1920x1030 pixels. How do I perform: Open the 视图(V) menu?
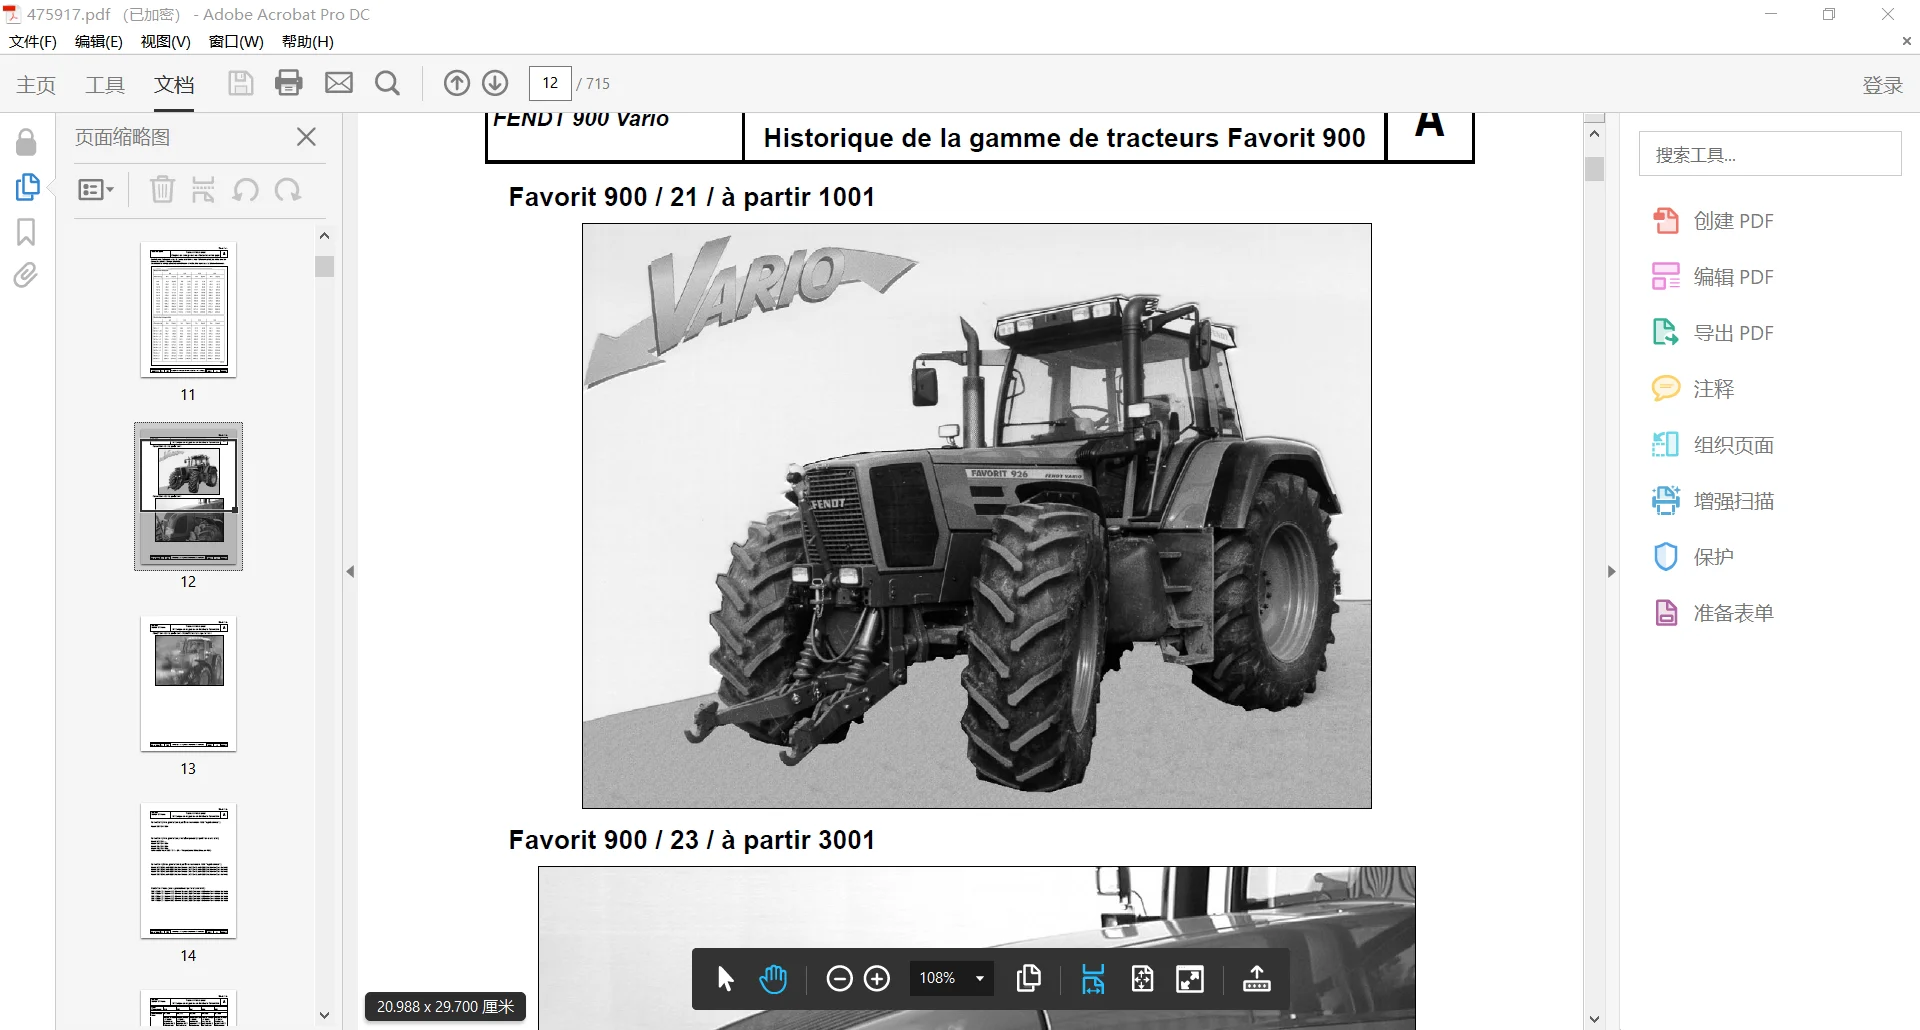(x=165, y=42)
